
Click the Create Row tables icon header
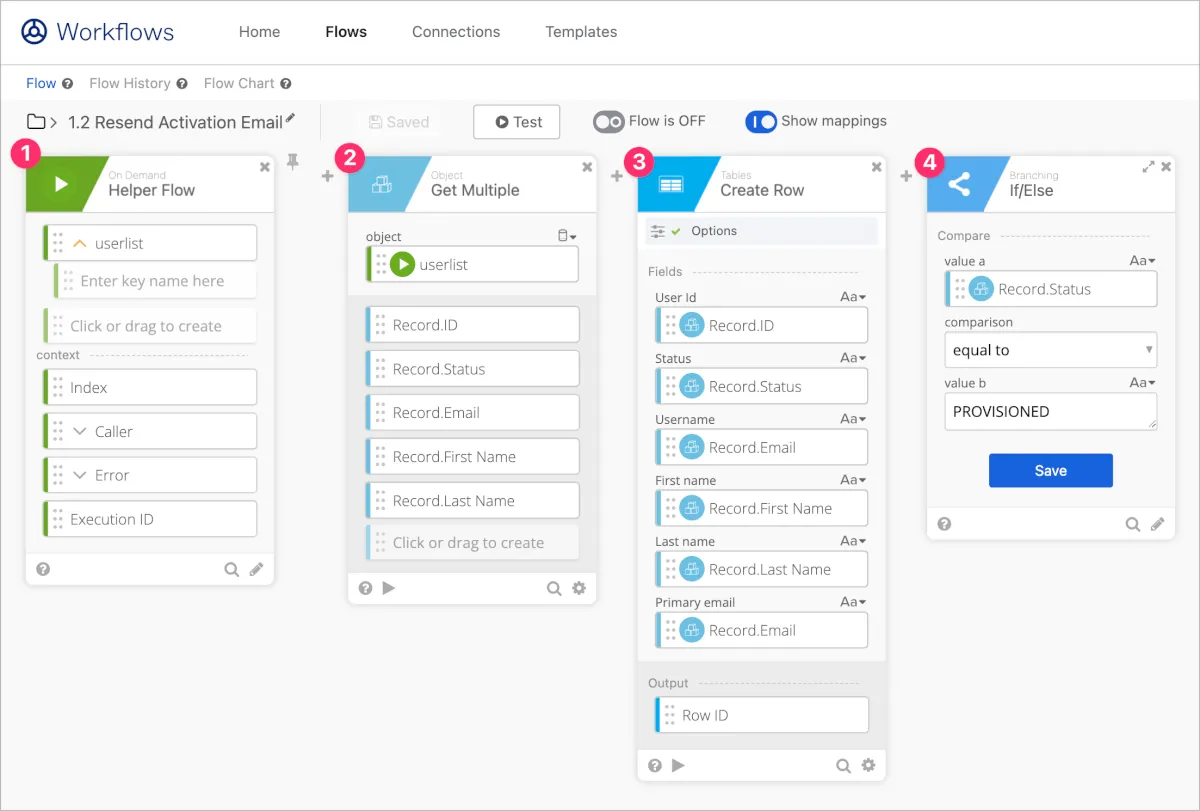671,184
